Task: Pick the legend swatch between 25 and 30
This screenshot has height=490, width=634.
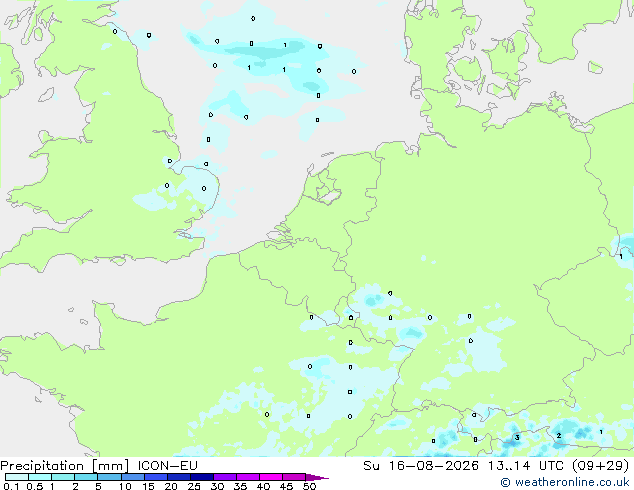Action: [x=202, y=477]
